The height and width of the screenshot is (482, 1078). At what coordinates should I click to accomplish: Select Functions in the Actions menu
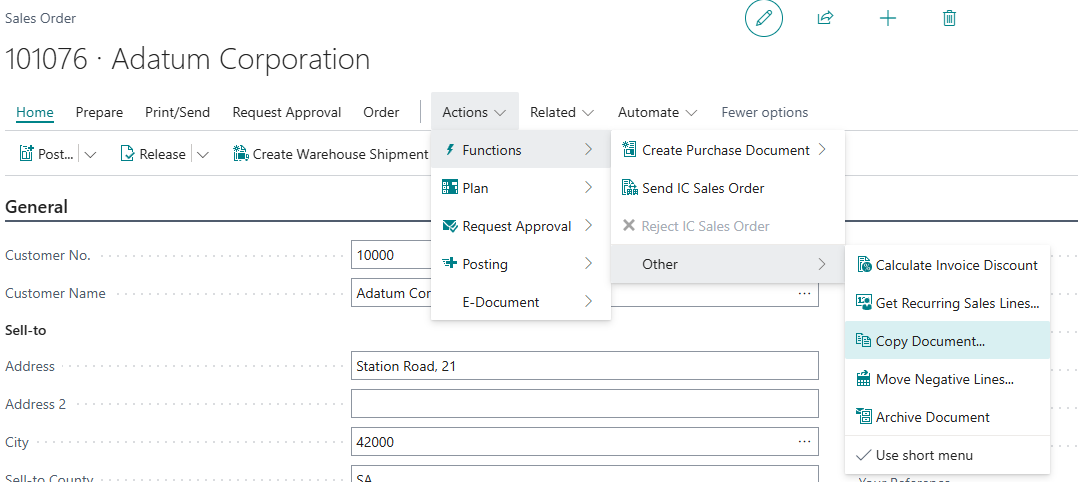tap(520, 150)
